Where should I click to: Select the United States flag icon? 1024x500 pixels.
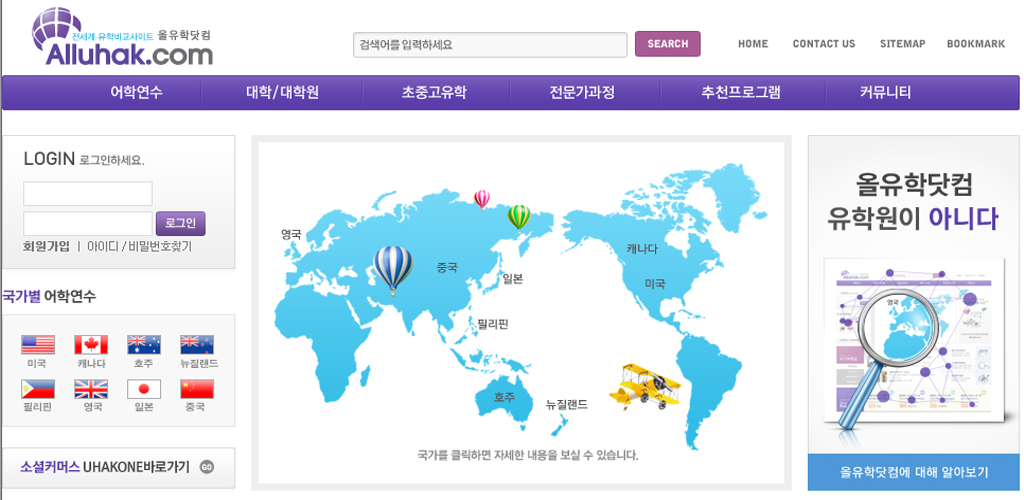point(38,345)
